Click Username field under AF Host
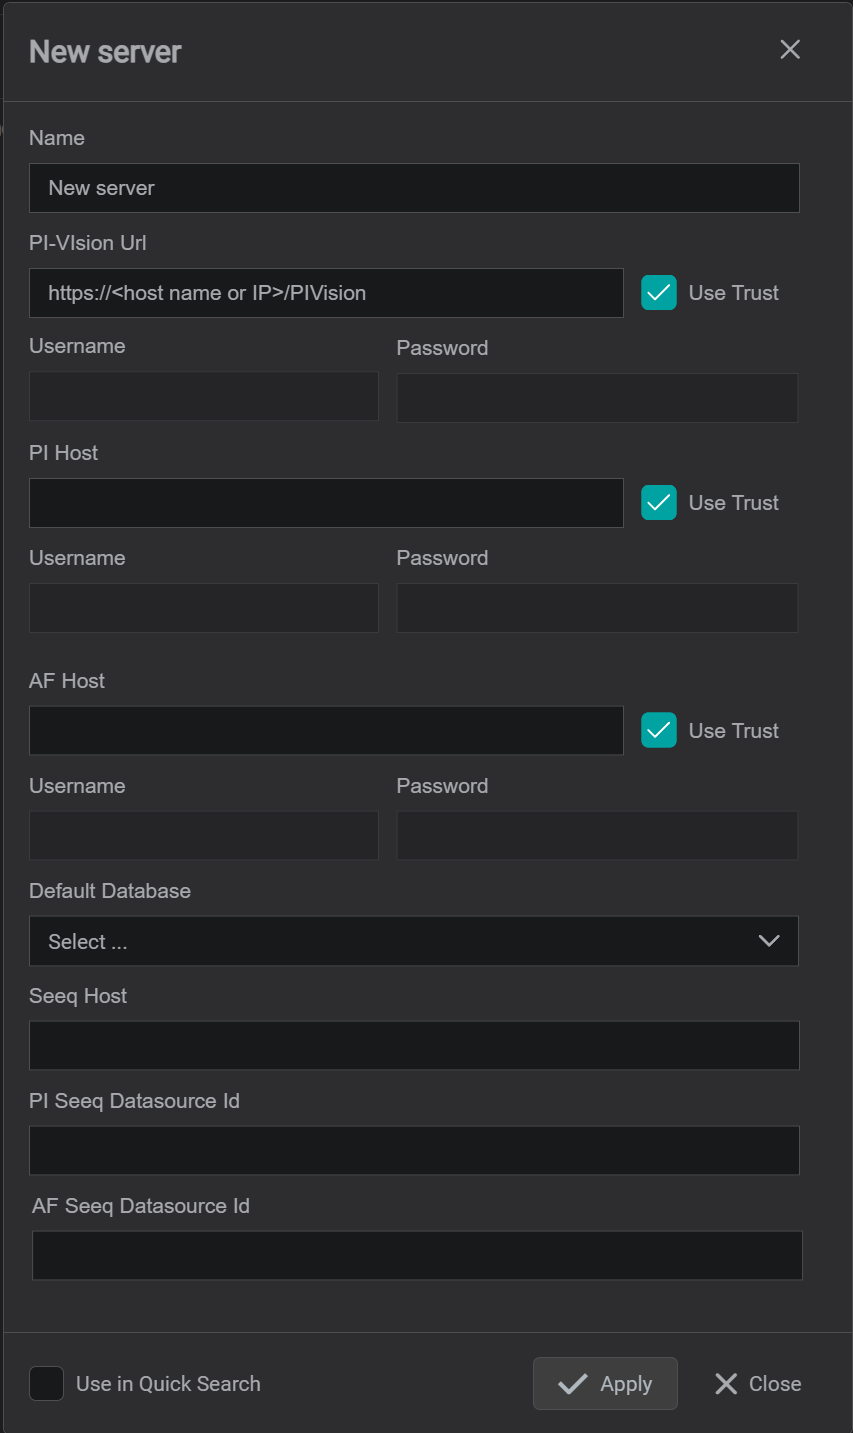The height and width of the screenshot is (1433, 853). 204,835
